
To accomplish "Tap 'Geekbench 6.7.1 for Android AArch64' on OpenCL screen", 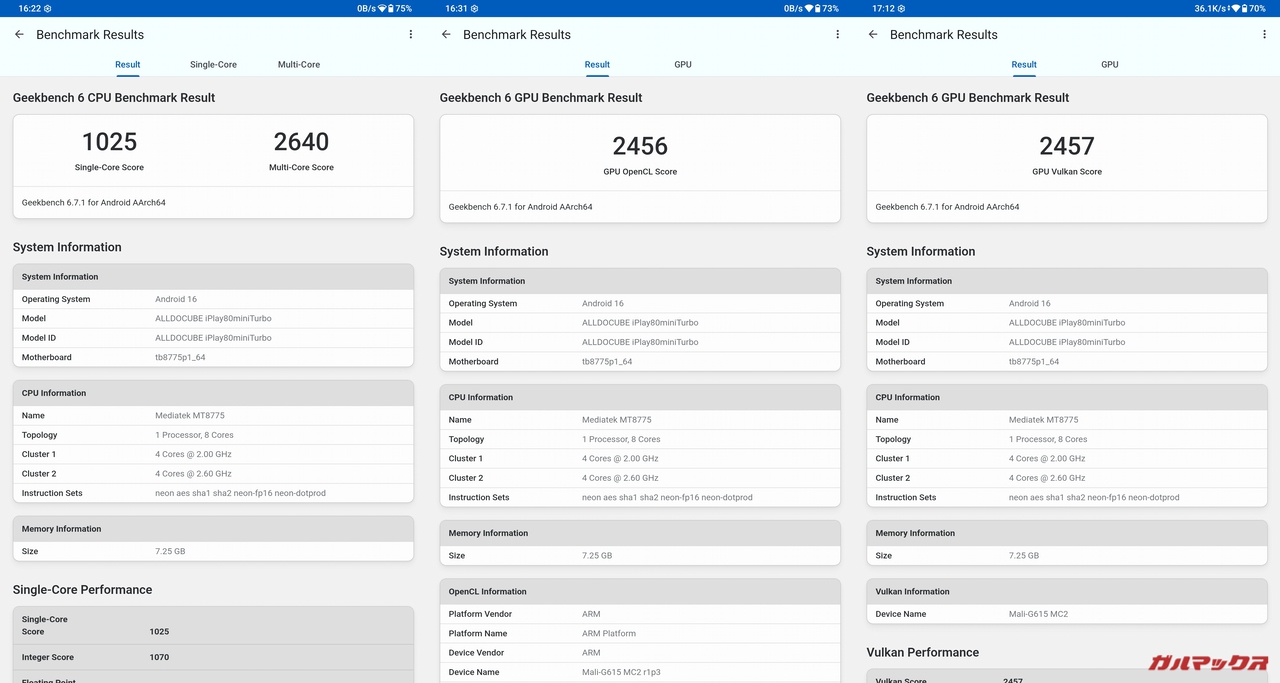I will pos(520,207).
